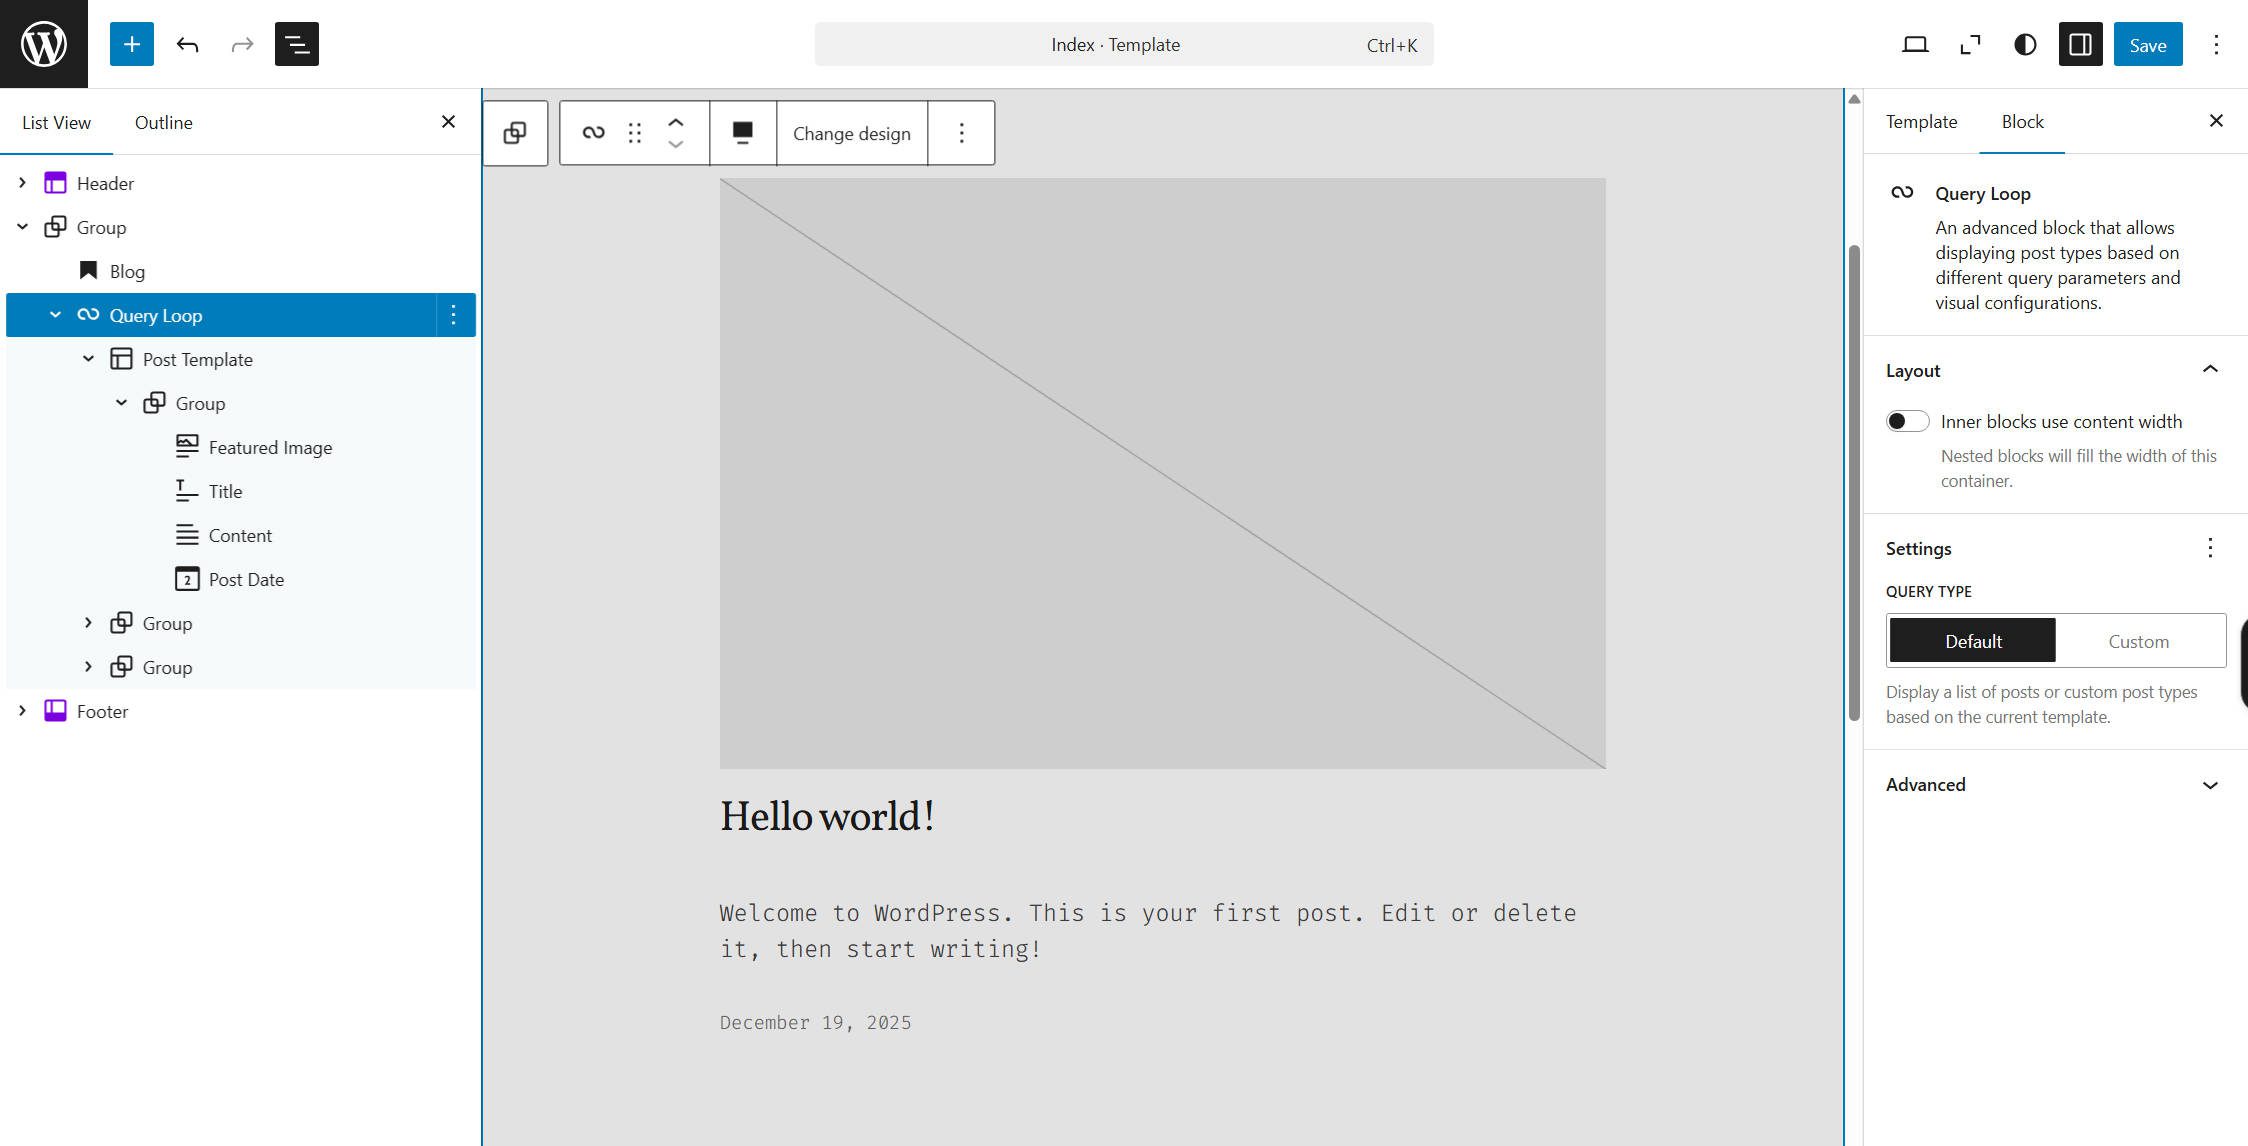The height and width of the screenshot is (1146, 2248).
Task: Collapse the Query Loop row
Action: [x=55, y=315]
